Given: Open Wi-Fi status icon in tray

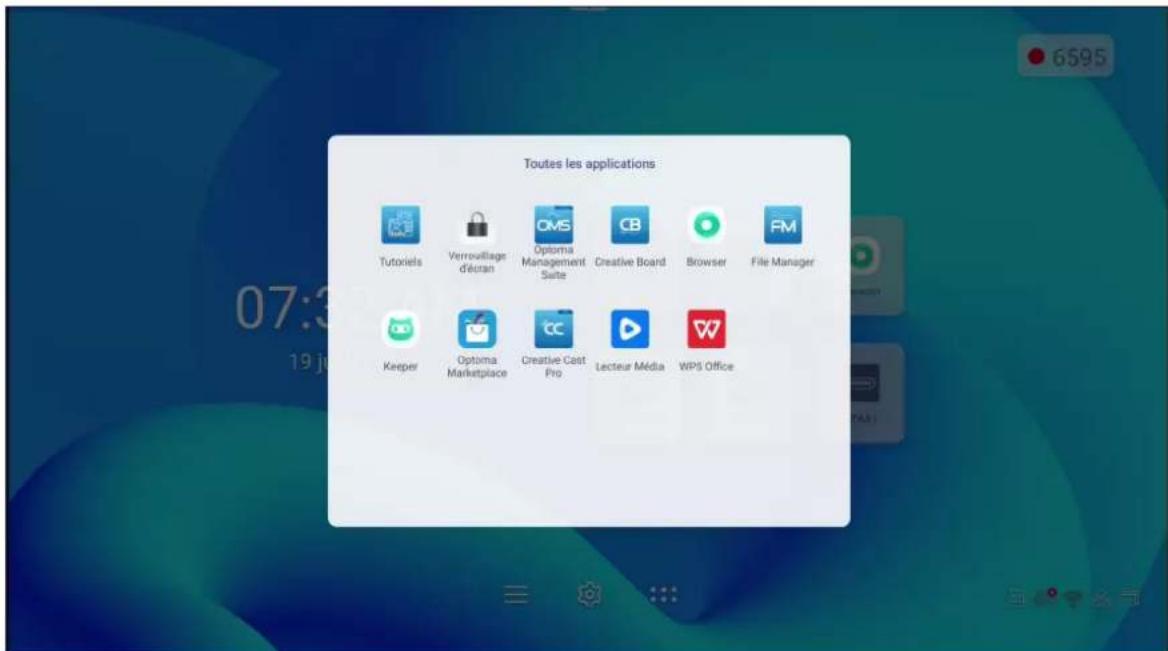Looking at the screenshot, I should click(1073, 598).
